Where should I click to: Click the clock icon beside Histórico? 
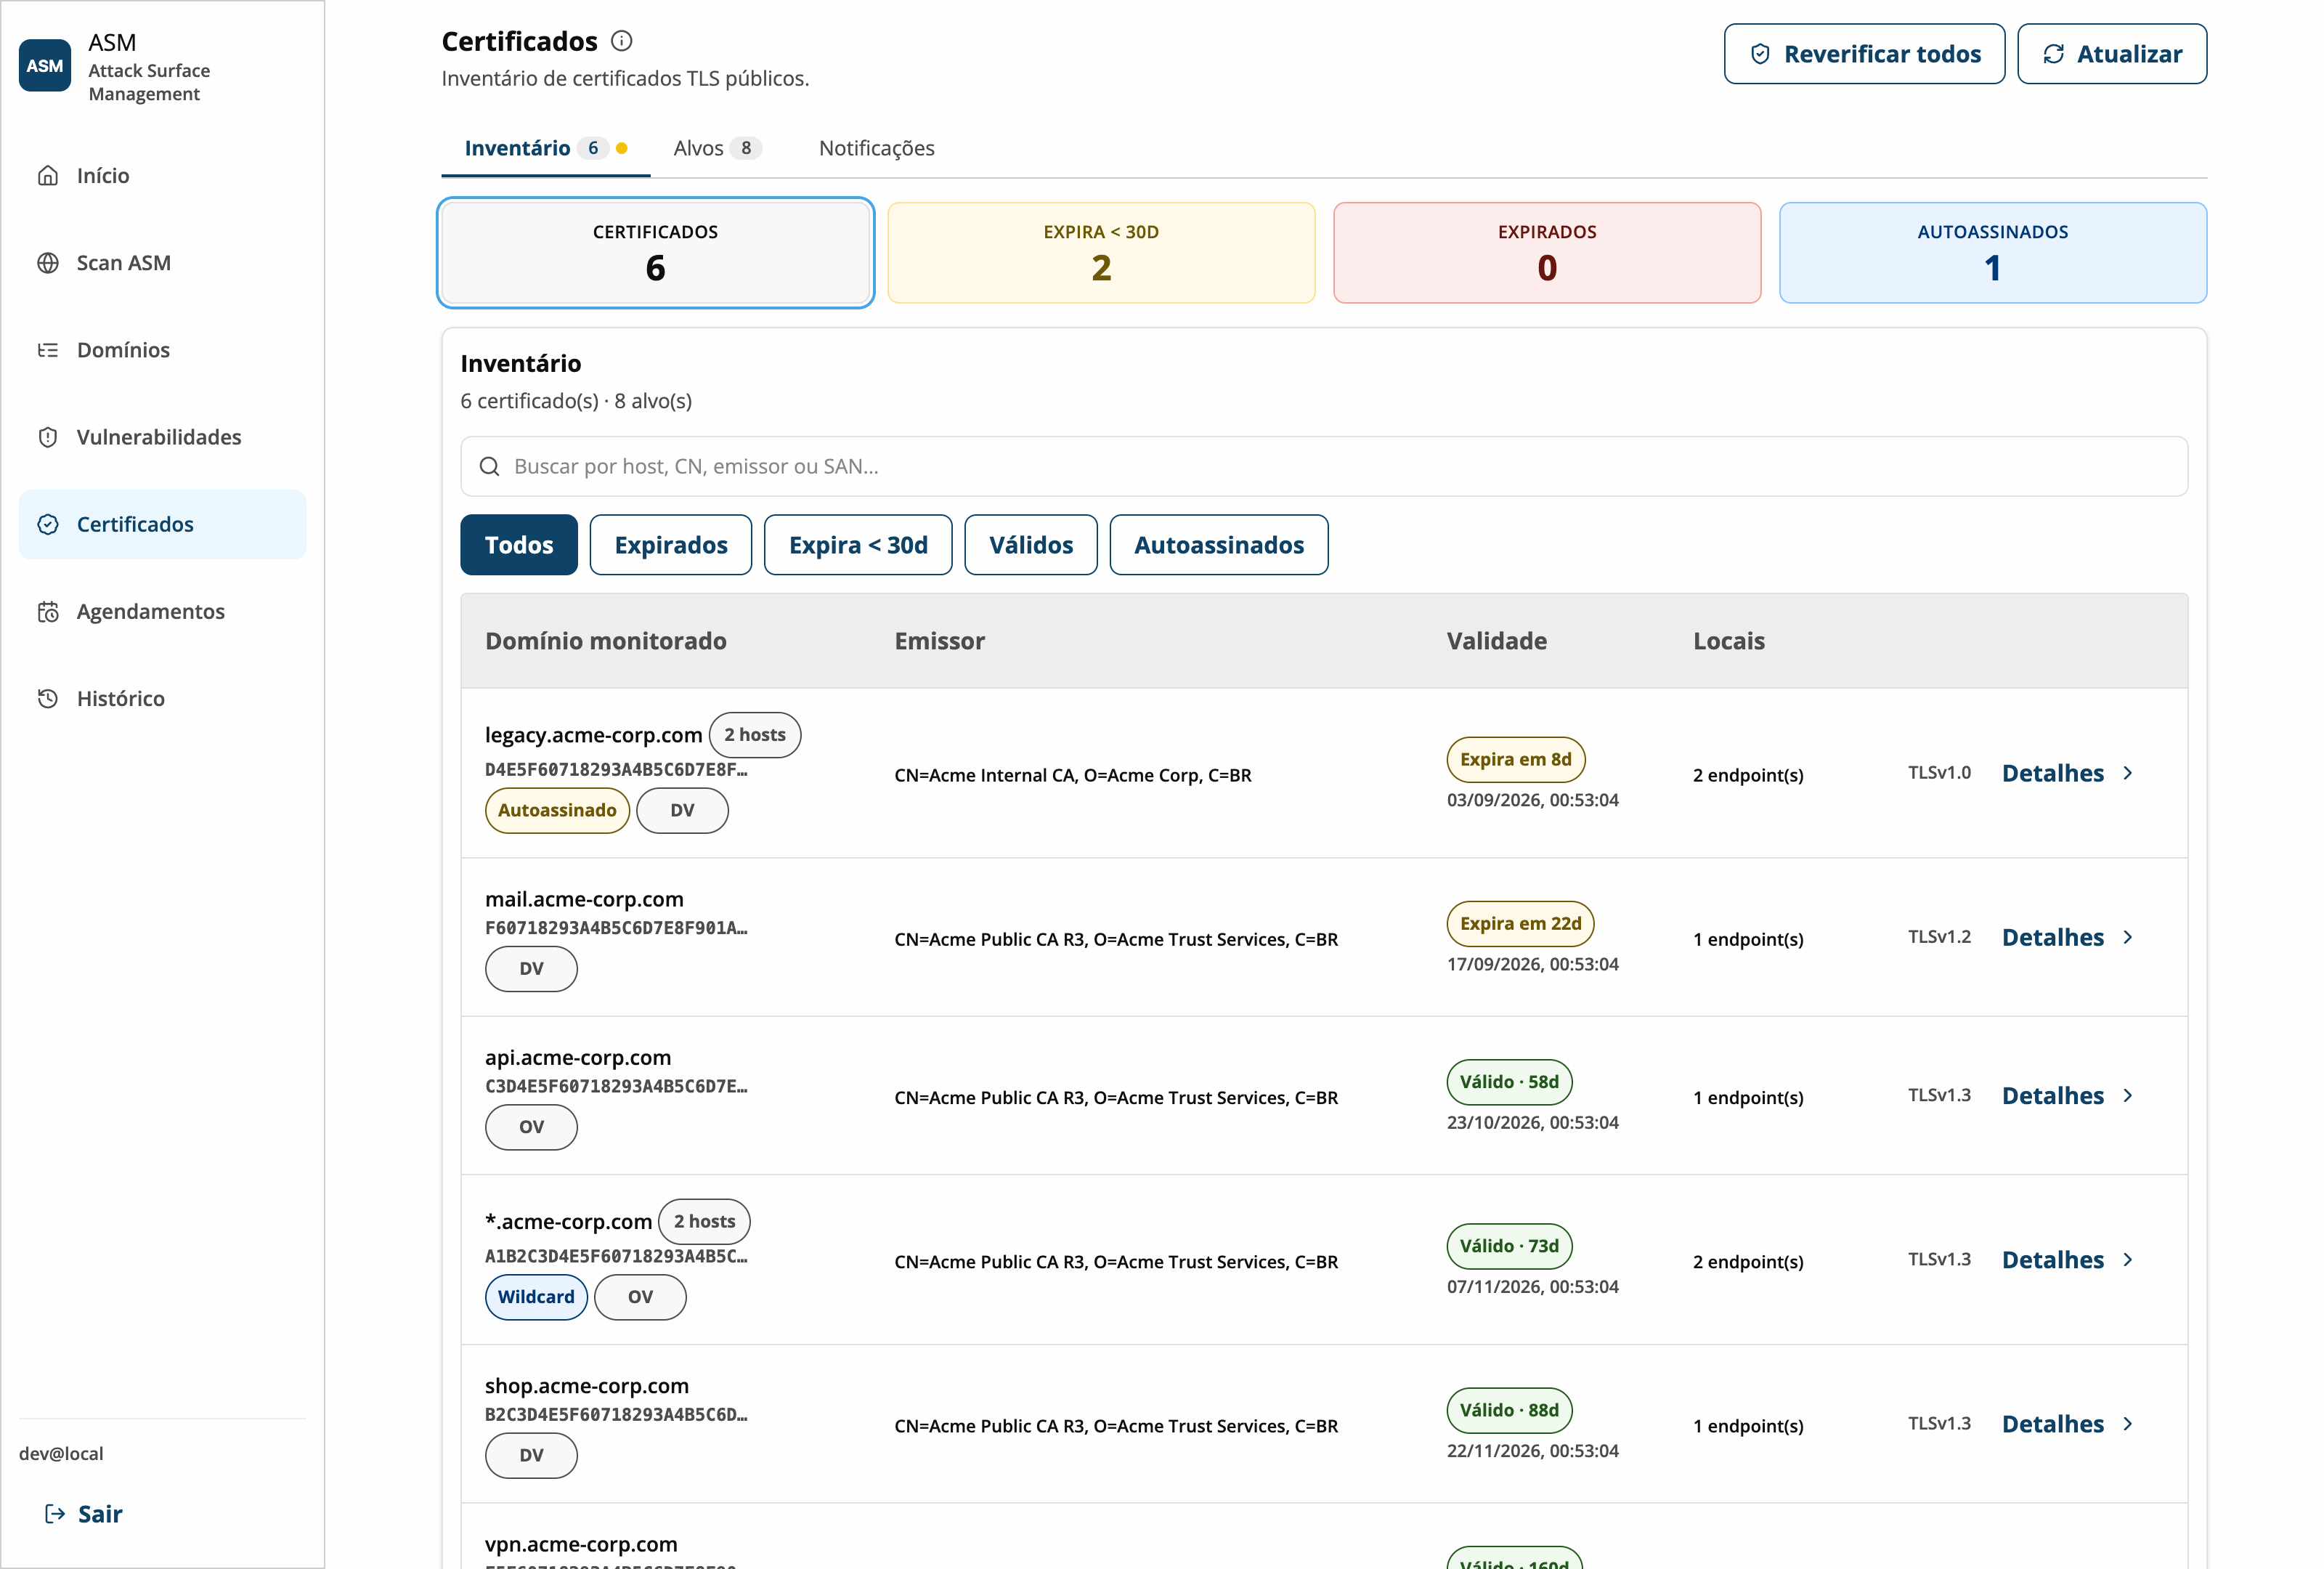48,699
